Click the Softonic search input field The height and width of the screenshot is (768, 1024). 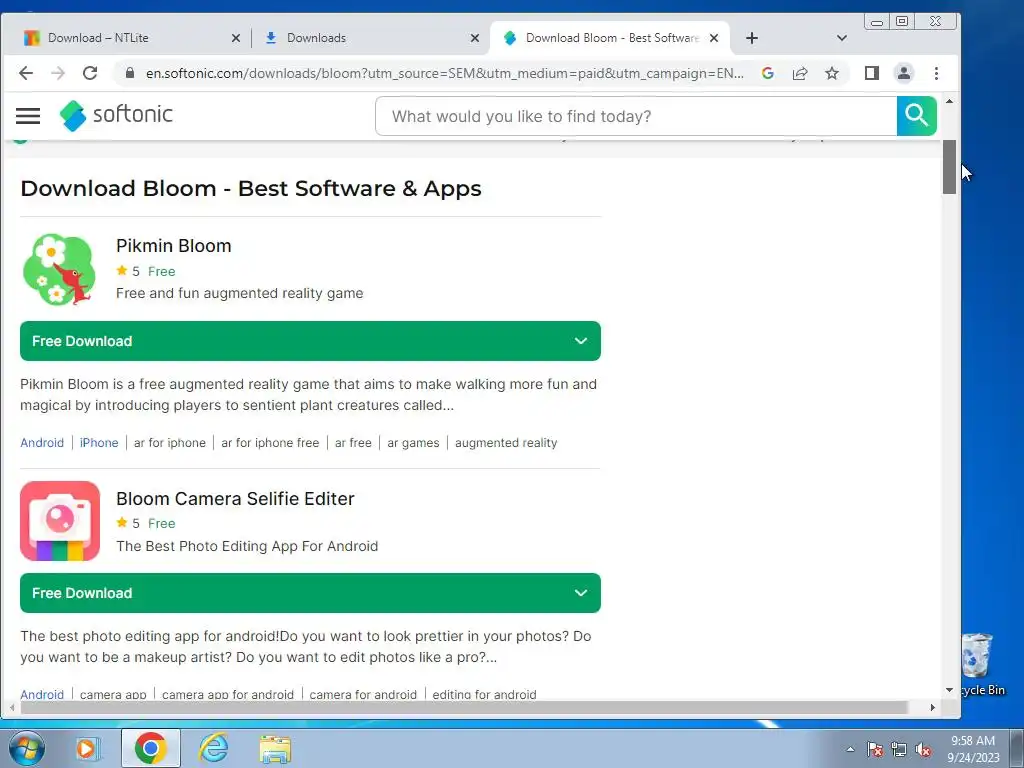click(x=636, y=116)
